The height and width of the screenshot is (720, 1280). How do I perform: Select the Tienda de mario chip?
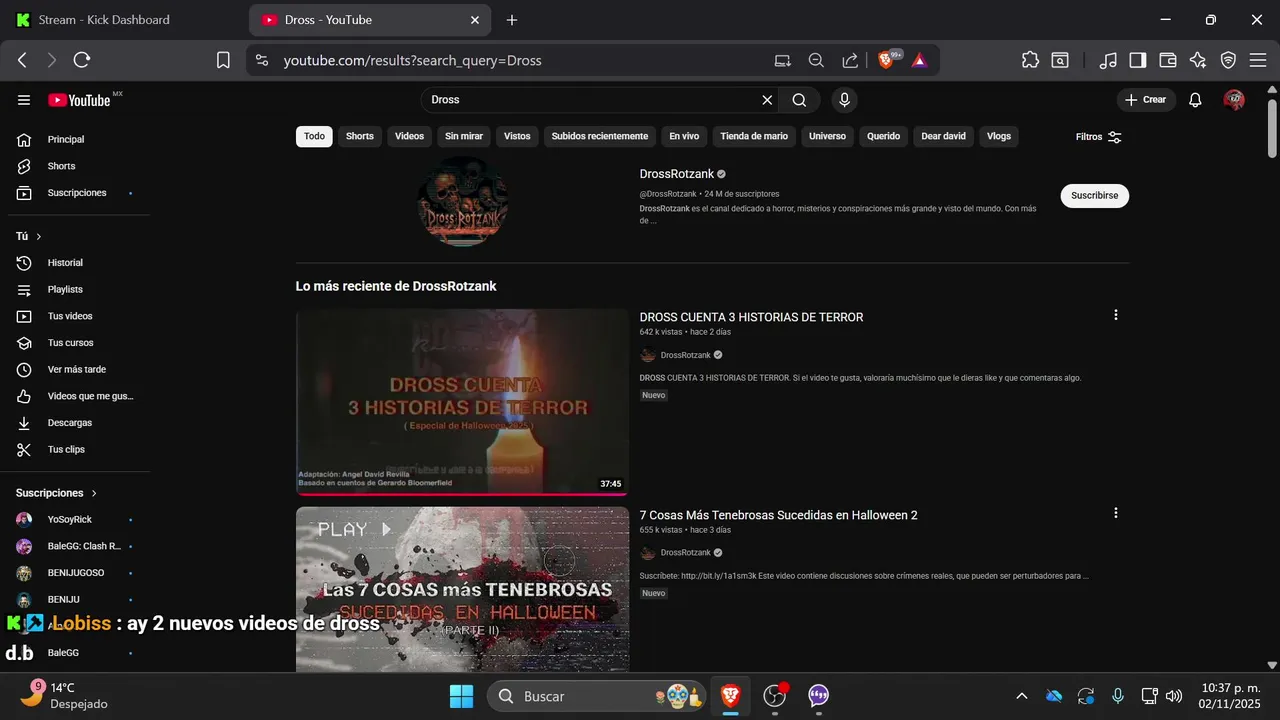click(754, 136)
